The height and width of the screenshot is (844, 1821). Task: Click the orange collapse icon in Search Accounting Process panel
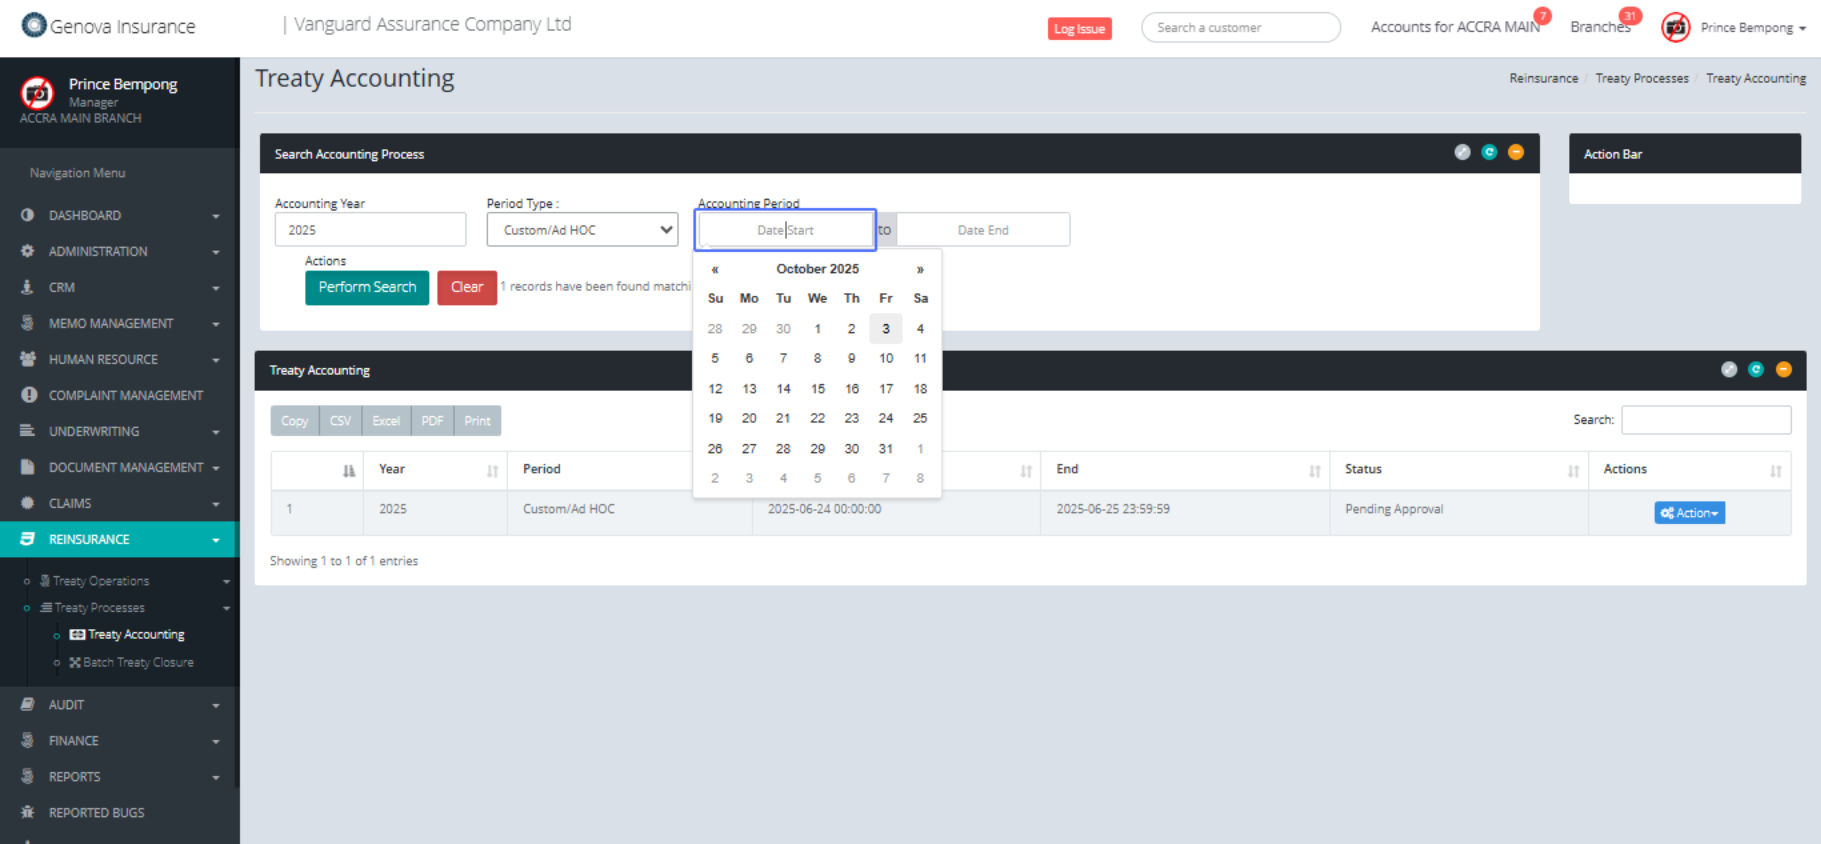coord(1516,152)
